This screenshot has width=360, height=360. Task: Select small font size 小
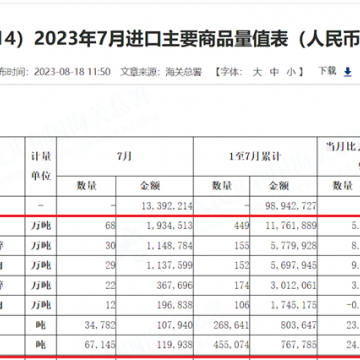click(x=291, y=72)
